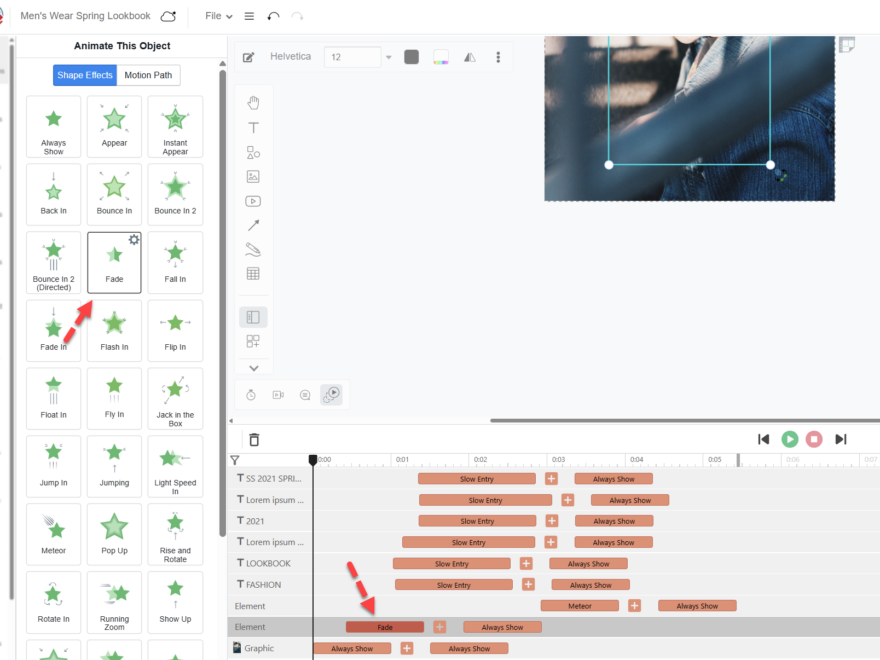The height and width of the screenshot is (660, 880).
Task: Open the Shapes tool in the sidebar
Action: click(x=253, y=151)
